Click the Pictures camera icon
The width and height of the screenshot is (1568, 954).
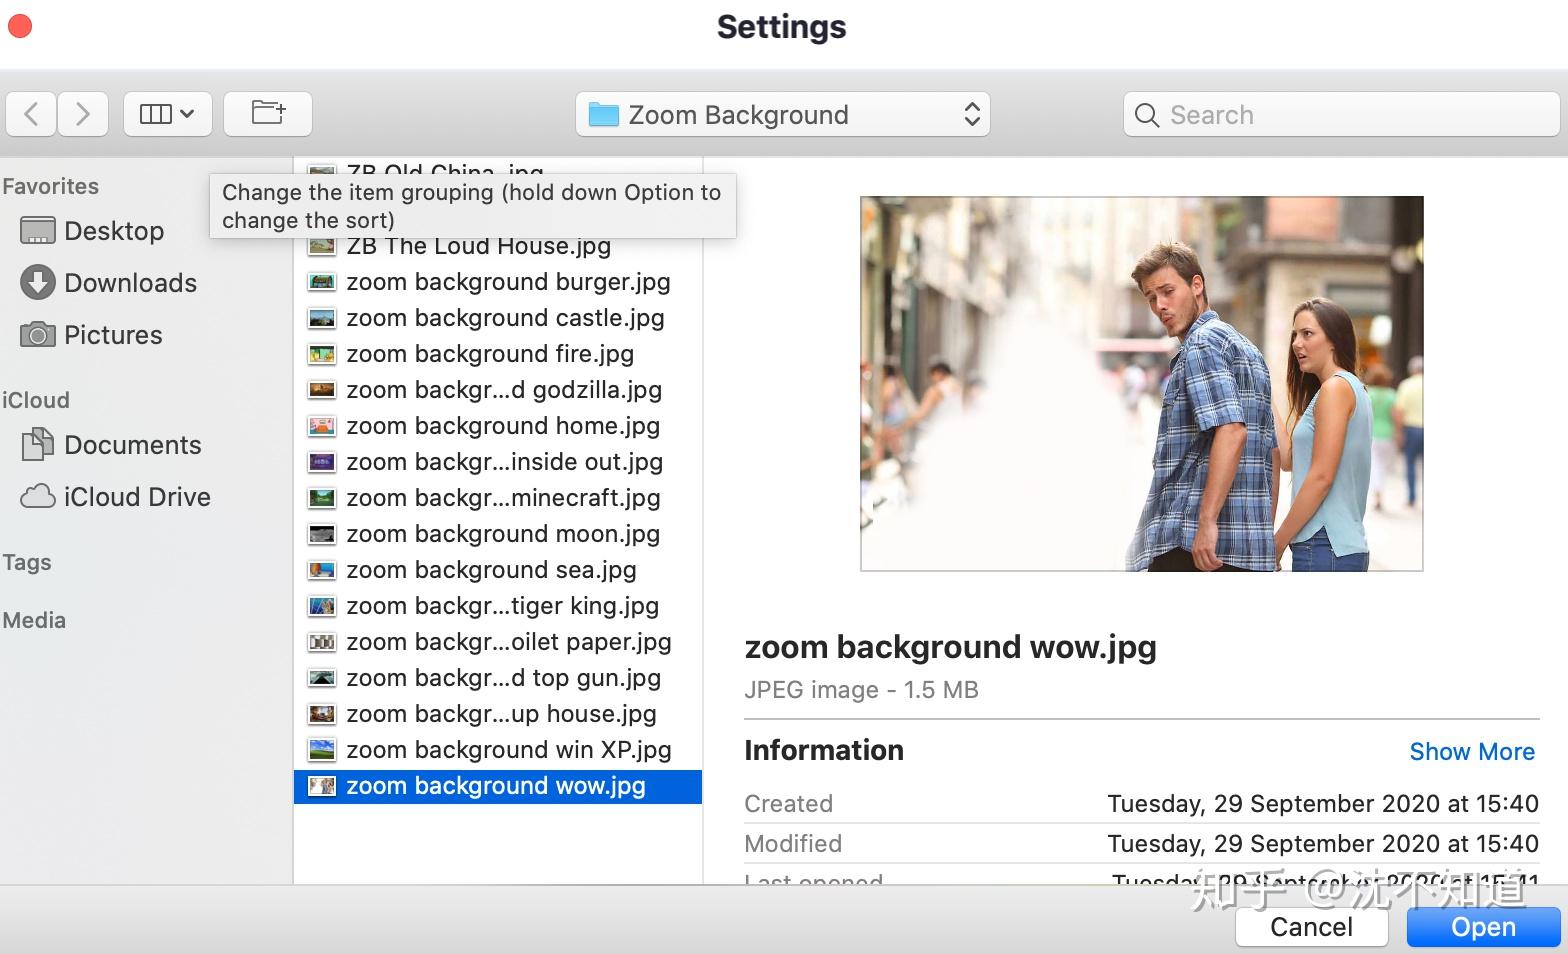[x=38, y=335]
